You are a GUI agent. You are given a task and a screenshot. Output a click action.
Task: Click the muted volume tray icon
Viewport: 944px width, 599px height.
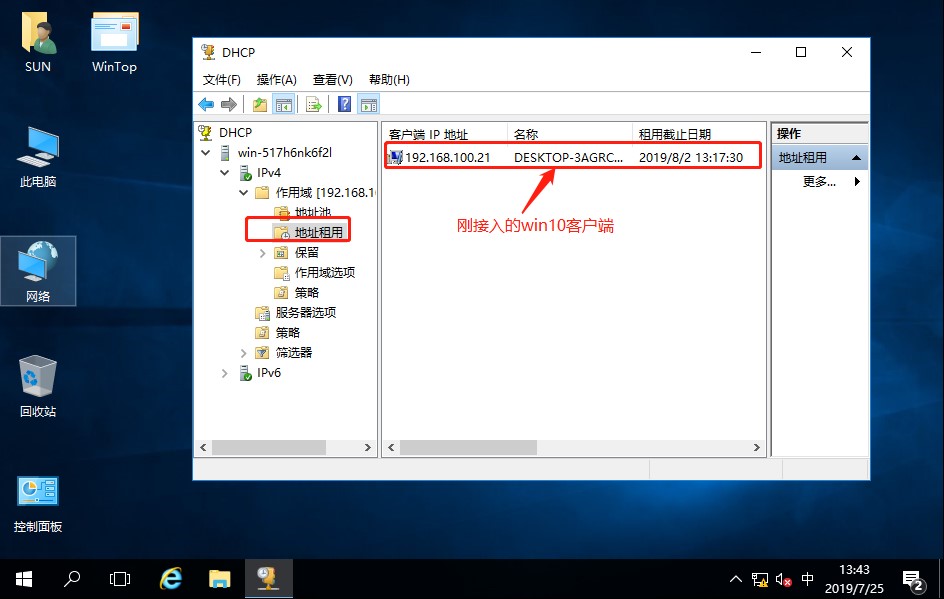(x=783, y=579)
